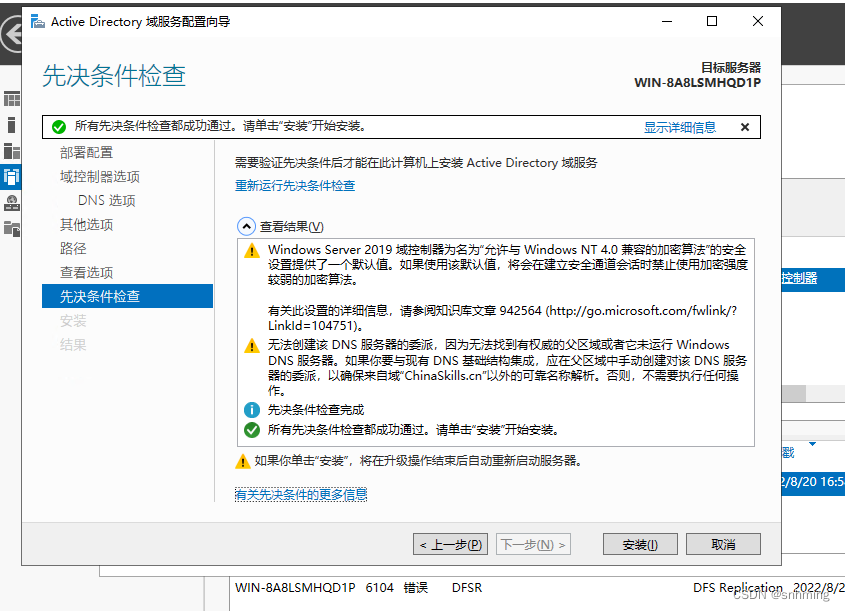Click event ID 6104 in Server Manager
Screen dimensions: 845x611
(379, 588)
